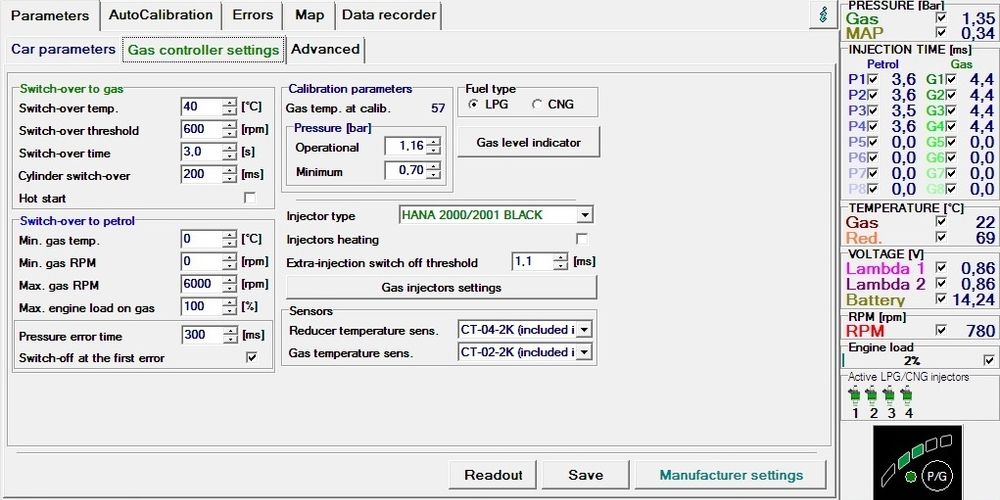This screenshot has width=1000, height=500.
Task: Select the CNG fuel type radio button
Action: [536, 104]
